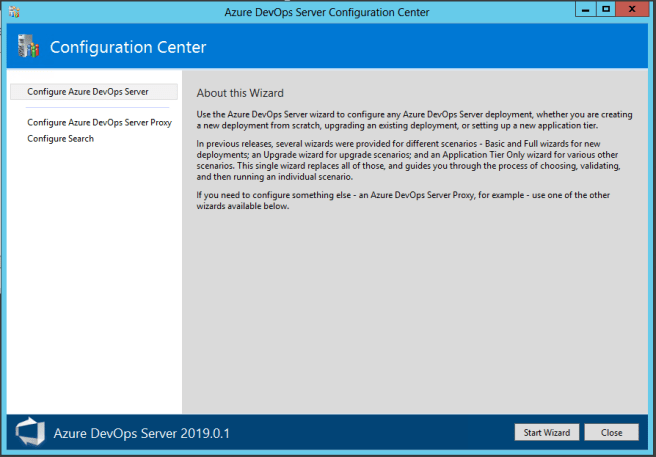Click the Configuration Center server icon
This screenshot has width=656, height=457.
pos(29,47)
